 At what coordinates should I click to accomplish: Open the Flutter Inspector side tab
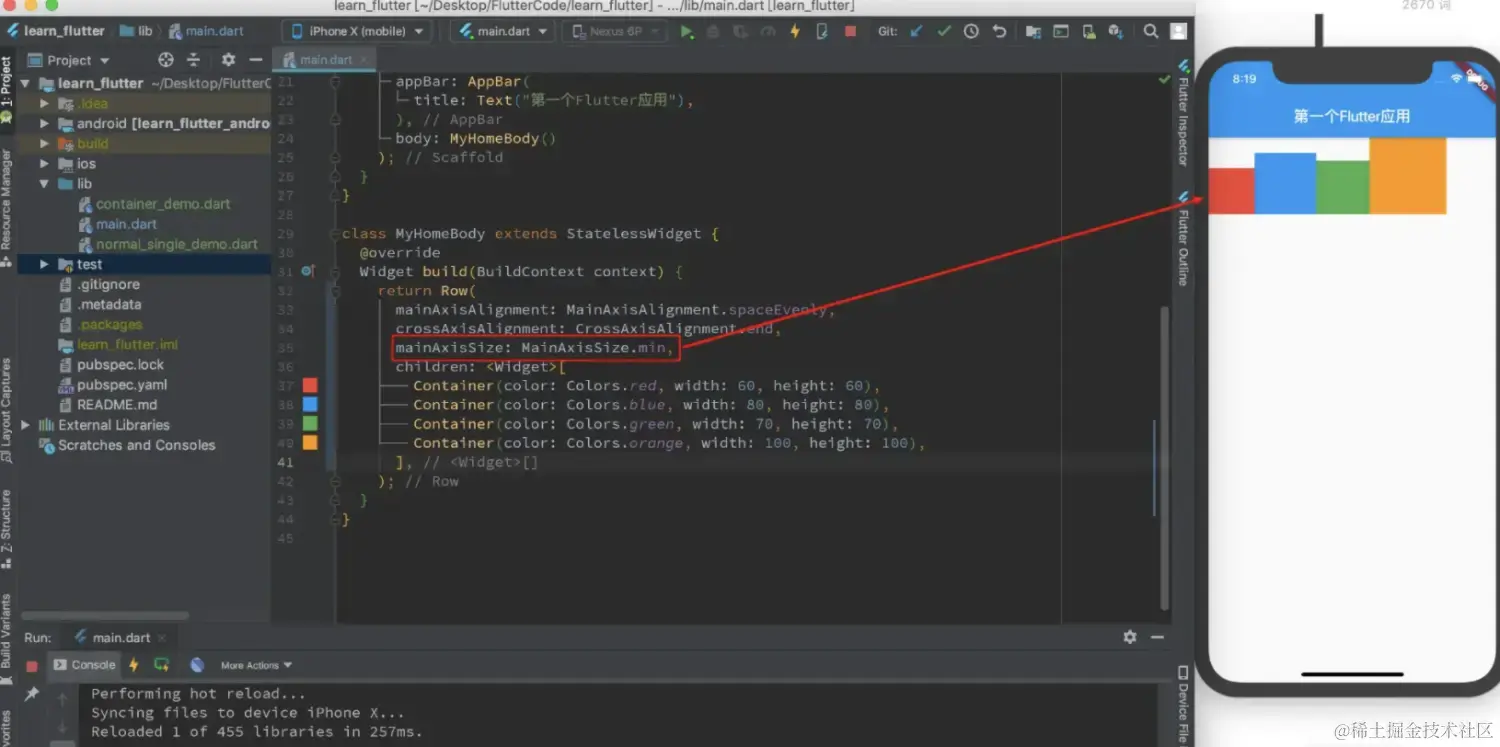point(1183,113)
